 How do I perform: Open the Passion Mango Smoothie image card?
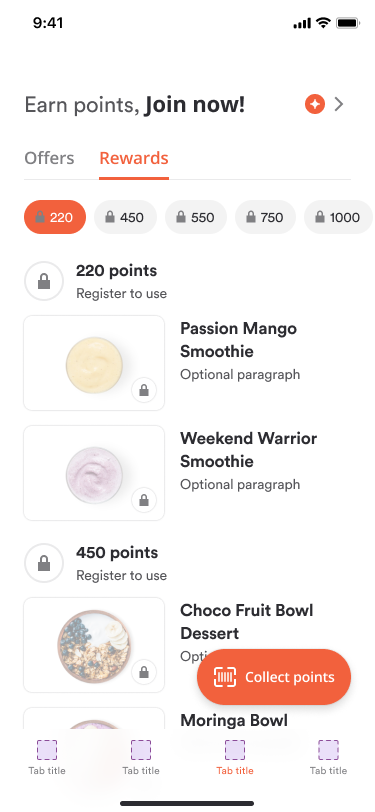pos(94,363)
